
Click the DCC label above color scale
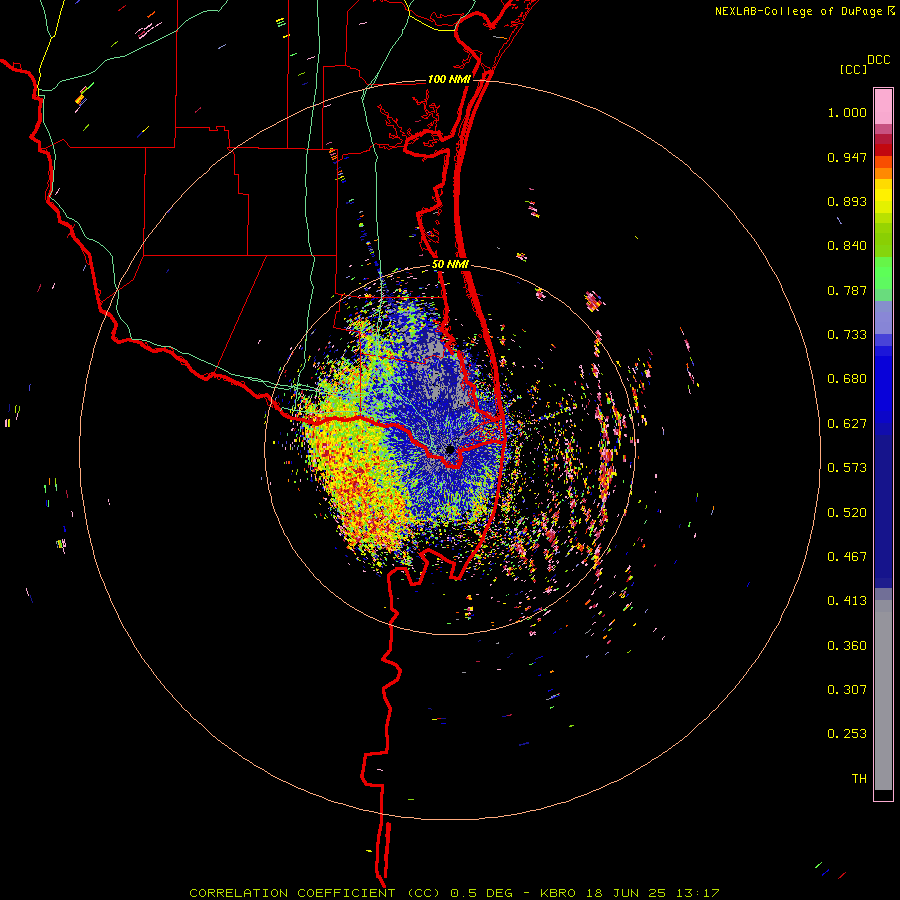tap(878, 60)
